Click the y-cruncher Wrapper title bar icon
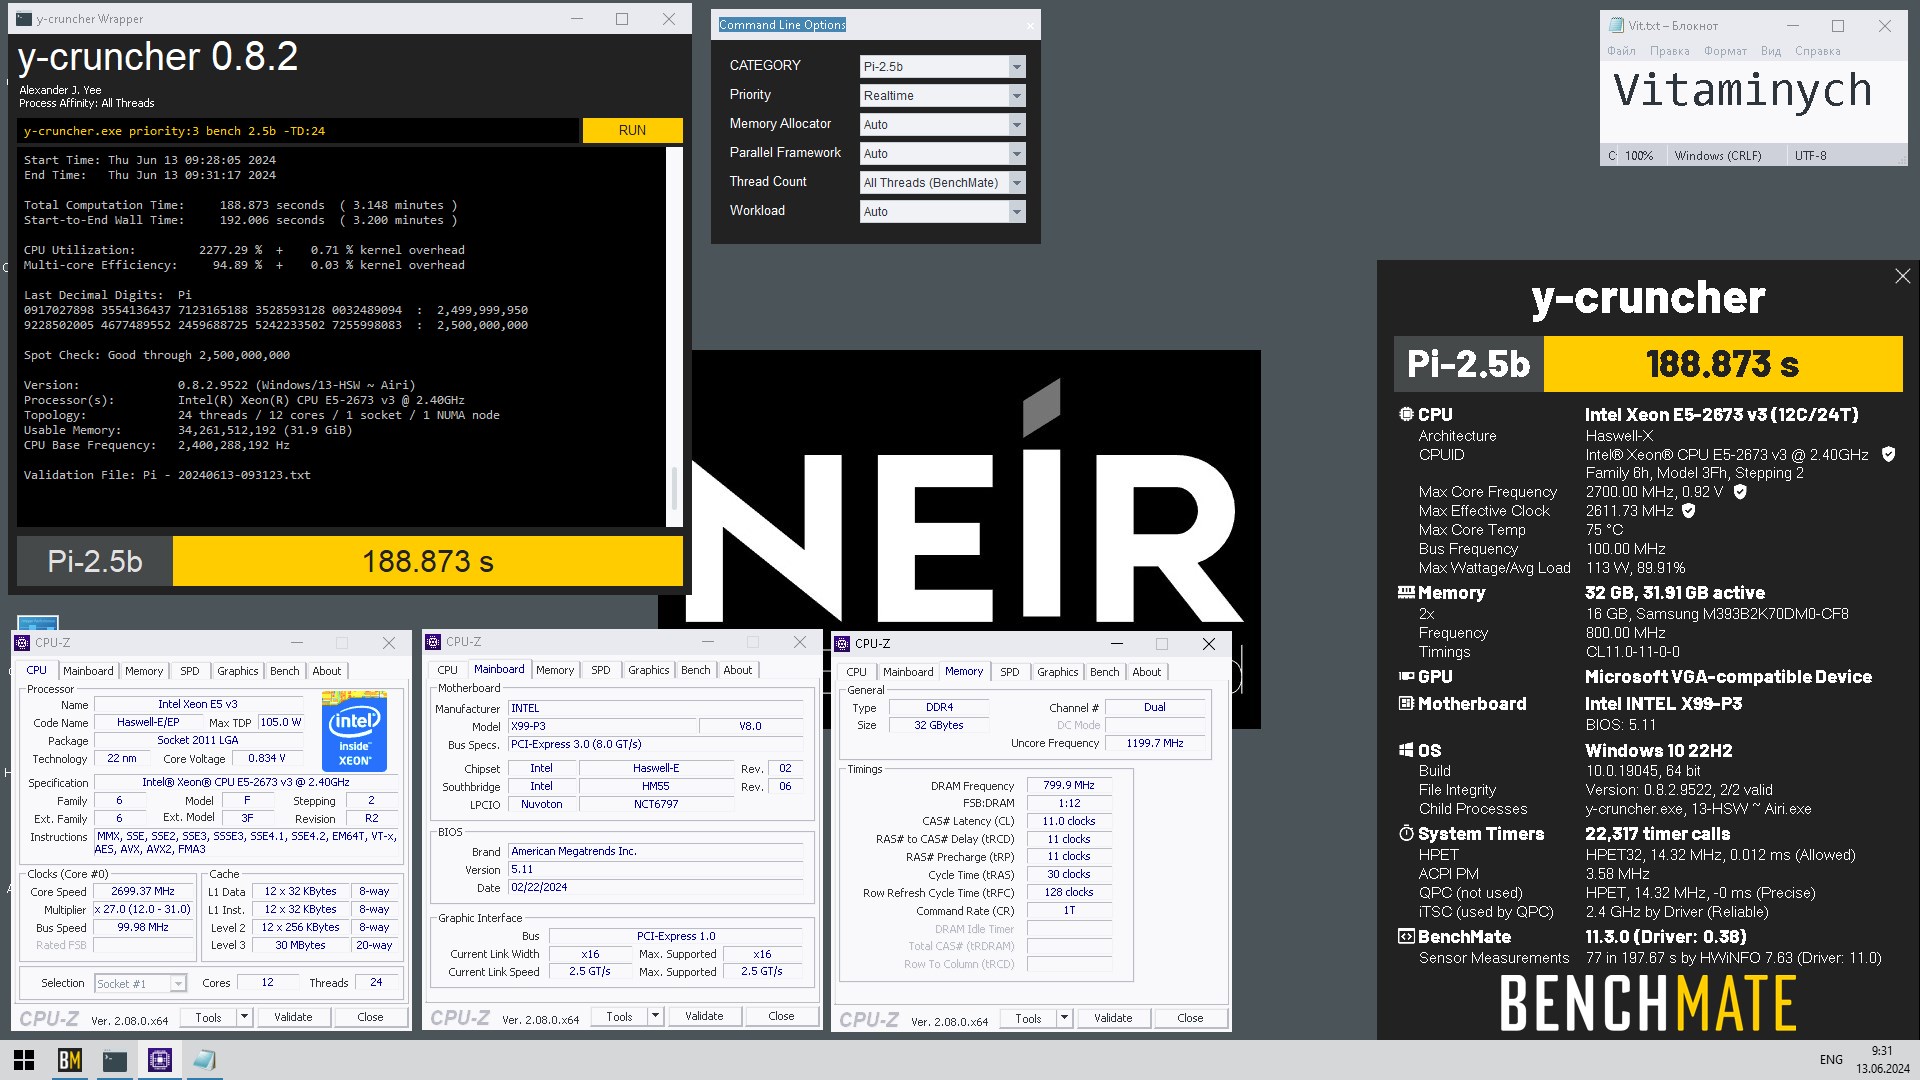Image resolution: width=1920 pixels, height=1080 pixels. [24, 19]
